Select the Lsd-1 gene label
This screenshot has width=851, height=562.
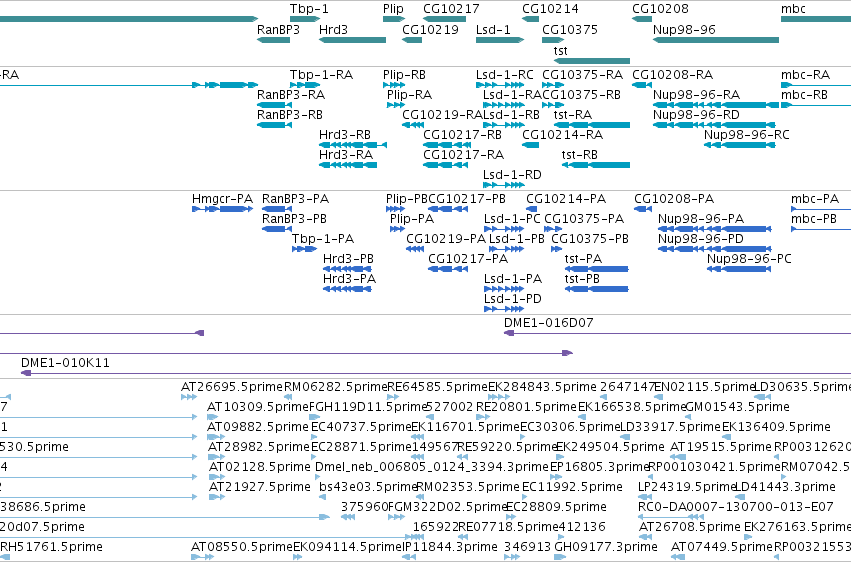[x=493, y=29]
